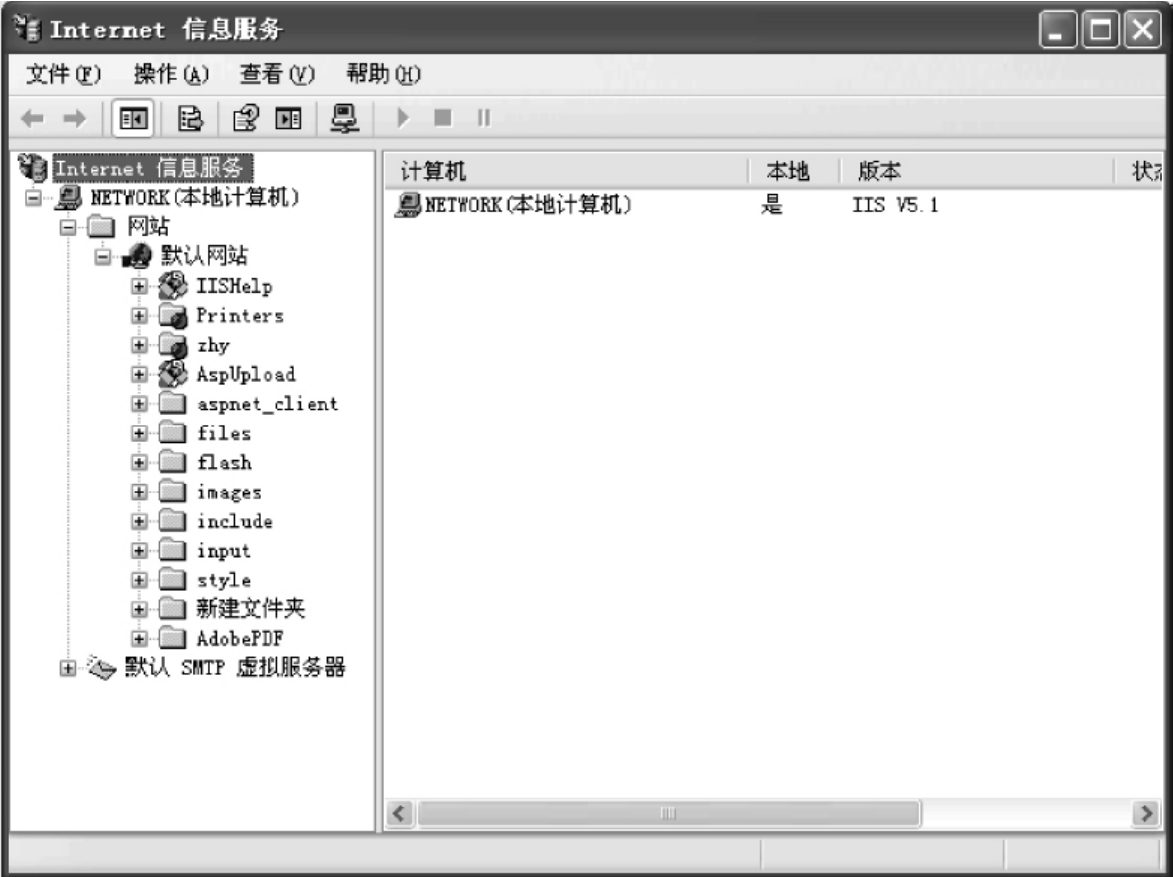Screen dimensions: 1173x877
Task: Expand the style folder node
Action: point(139,580)
